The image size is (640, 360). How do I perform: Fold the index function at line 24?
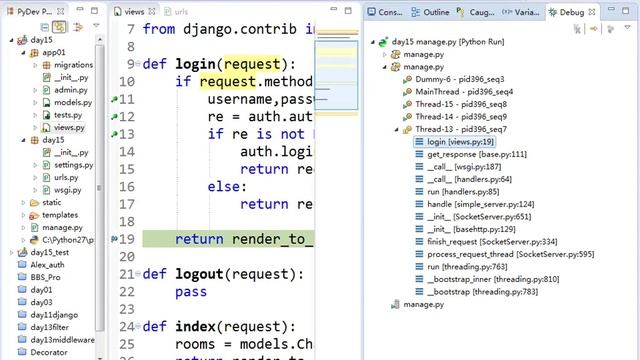tap(138, 326)
